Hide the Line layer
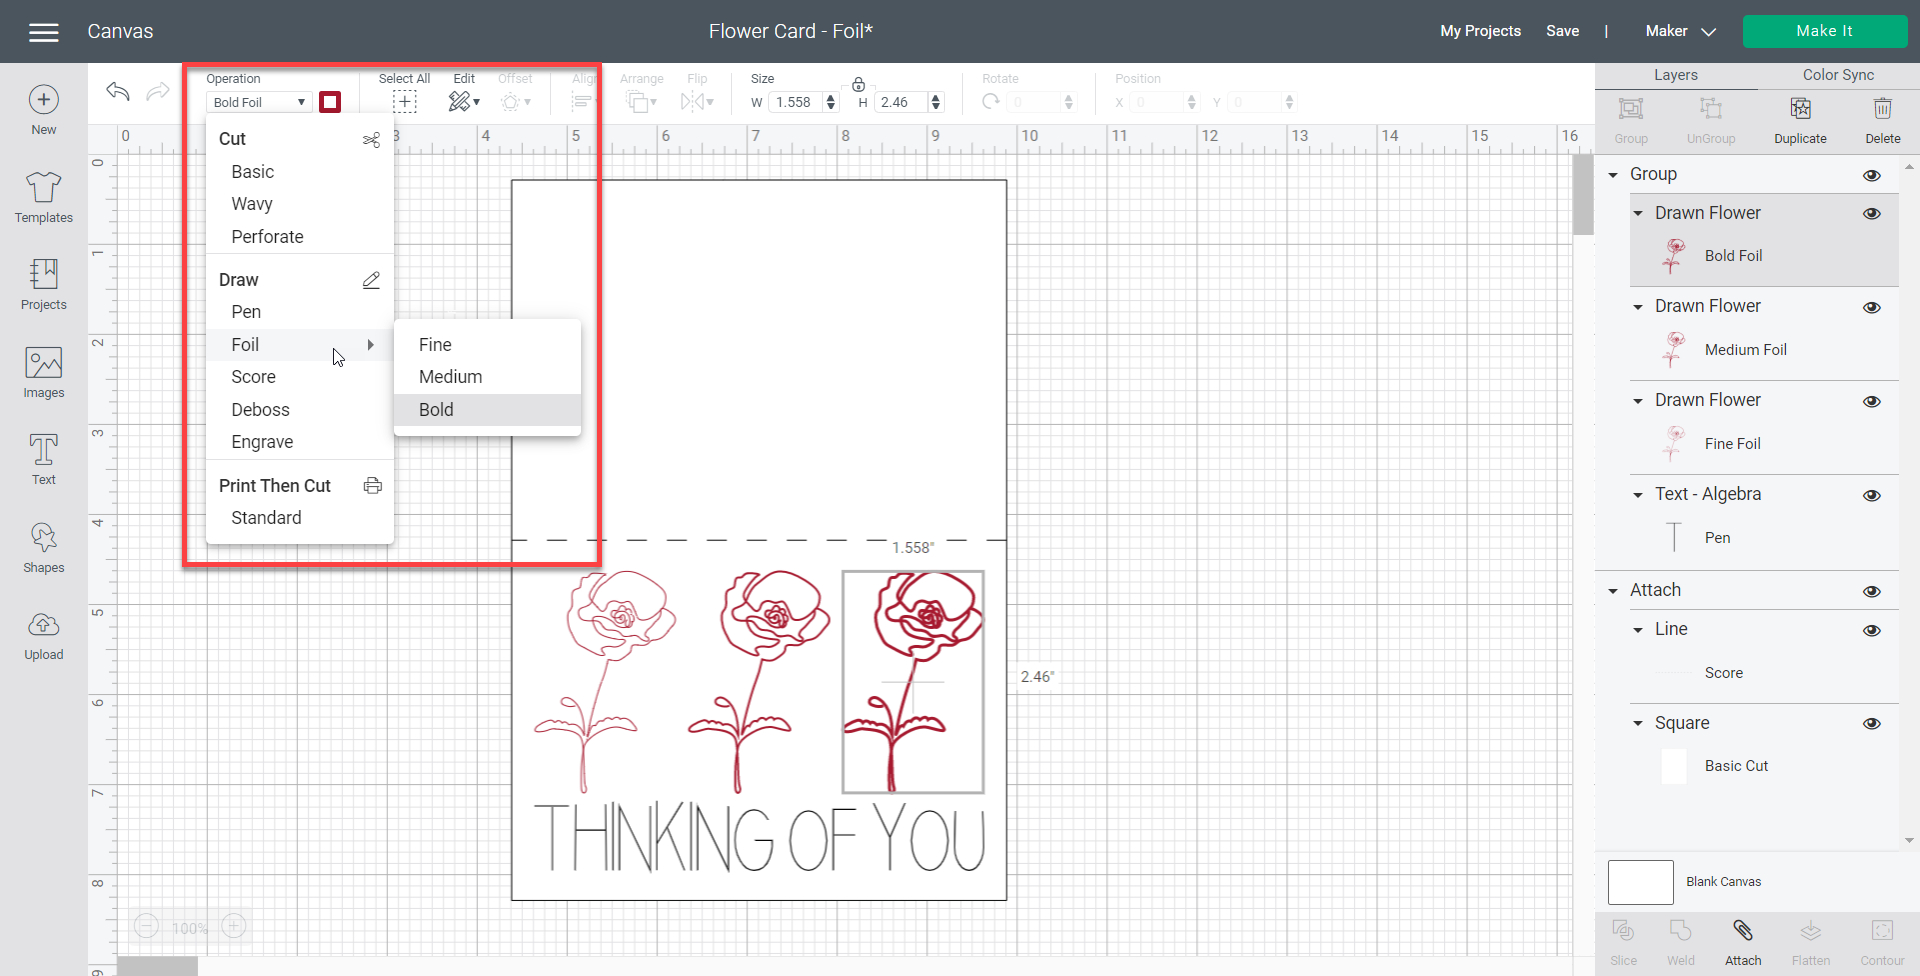The height and width of the screenshot is (976, 1920). click(x=1872, y=630)
